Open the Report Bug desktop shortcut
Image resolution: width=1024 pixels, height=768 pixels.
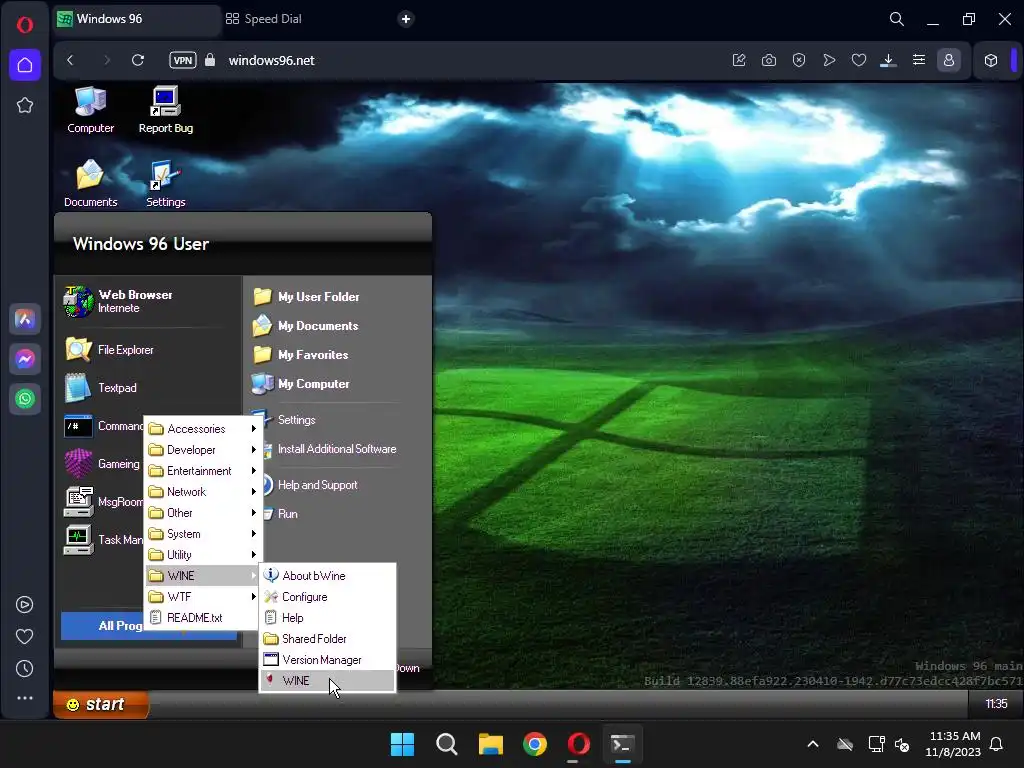pos(165,110)
